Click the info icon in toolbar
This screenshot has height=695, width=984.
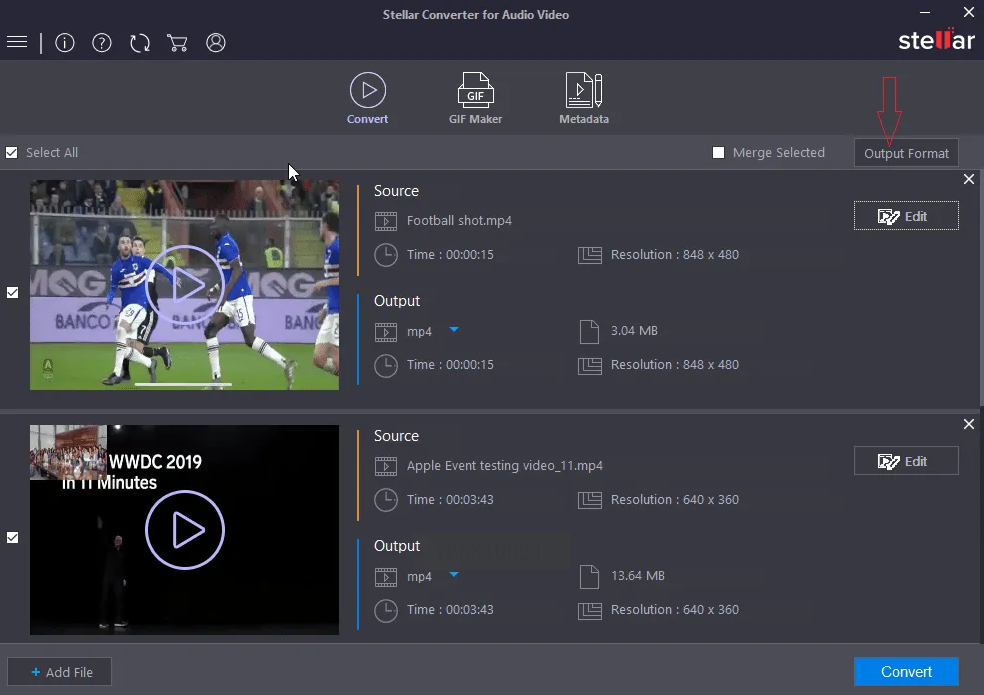tap(65, 43)
